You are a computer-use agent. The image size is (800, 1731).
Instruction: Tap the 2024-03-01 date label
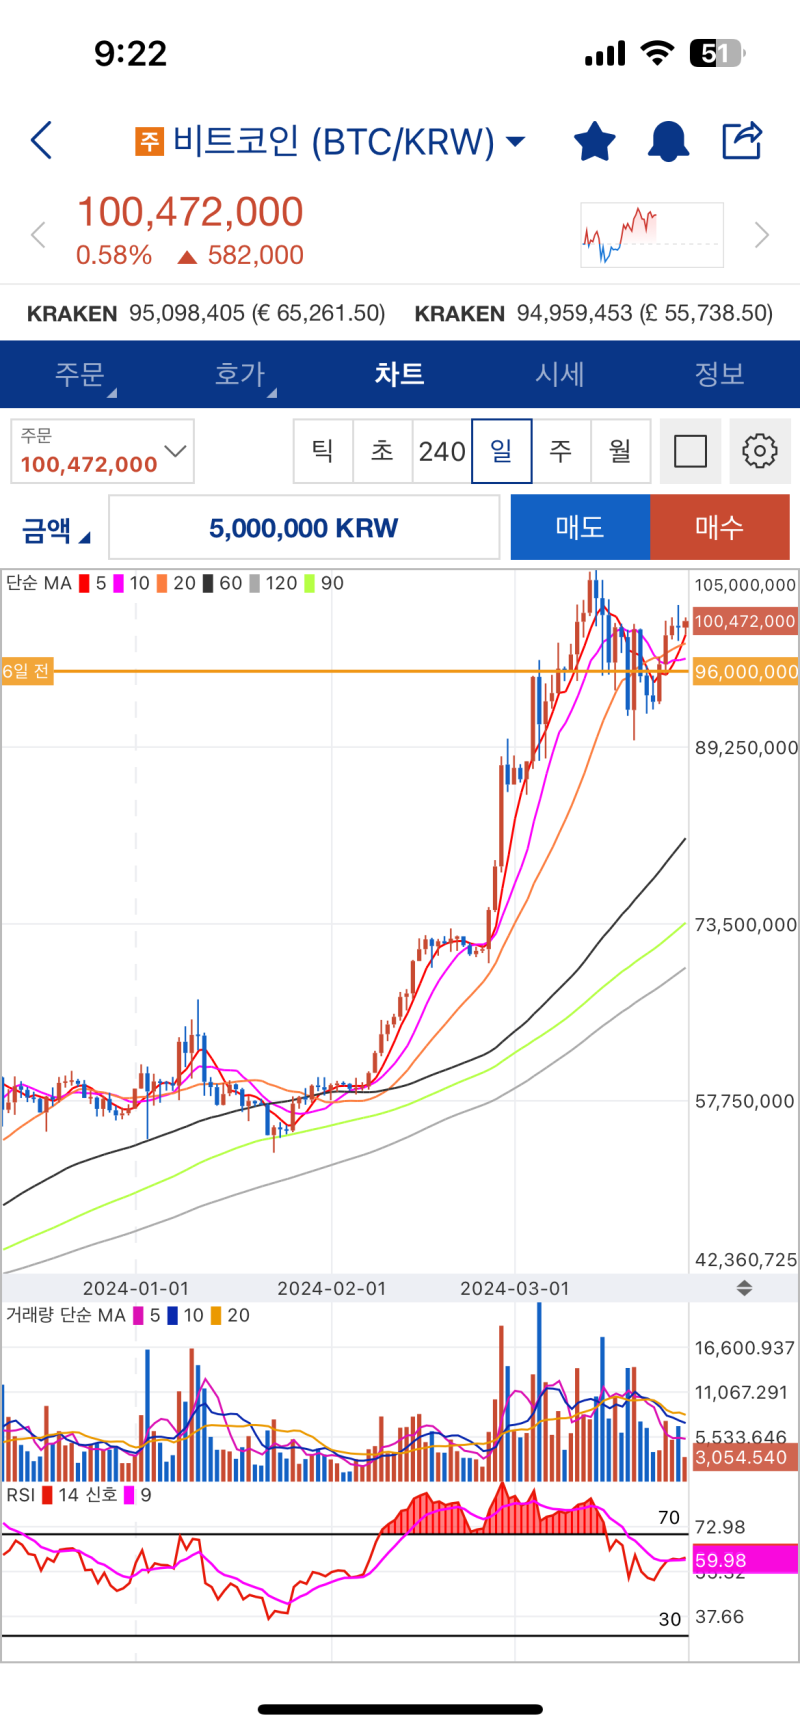point(515,1288)
